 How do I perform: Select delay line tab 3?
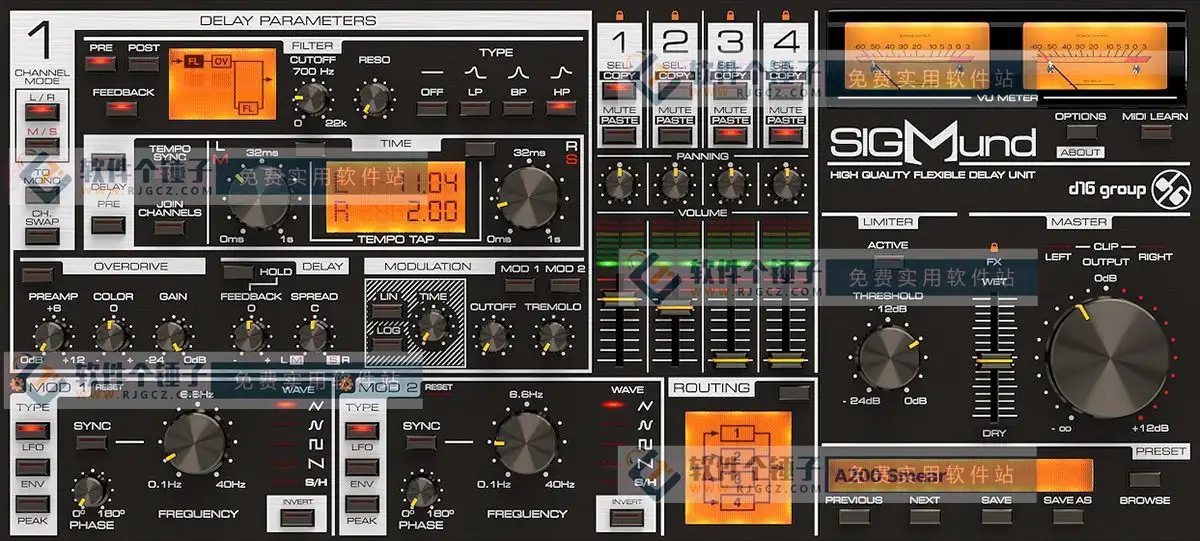point(731,41)
